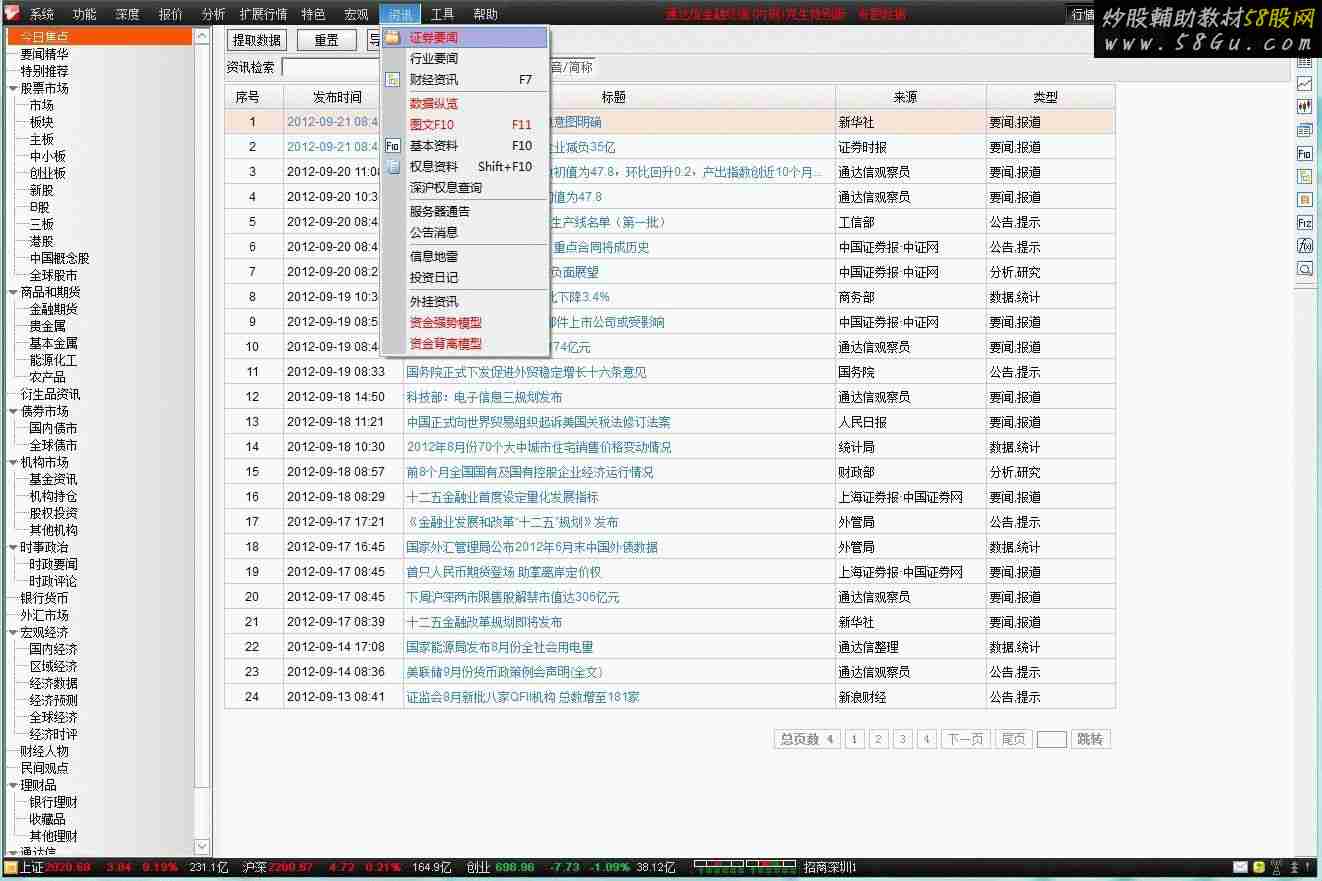Click the blue list window icon in right sidebar
The height and width of the screenshot is (881, 1322).
(x=1305, y=130)
